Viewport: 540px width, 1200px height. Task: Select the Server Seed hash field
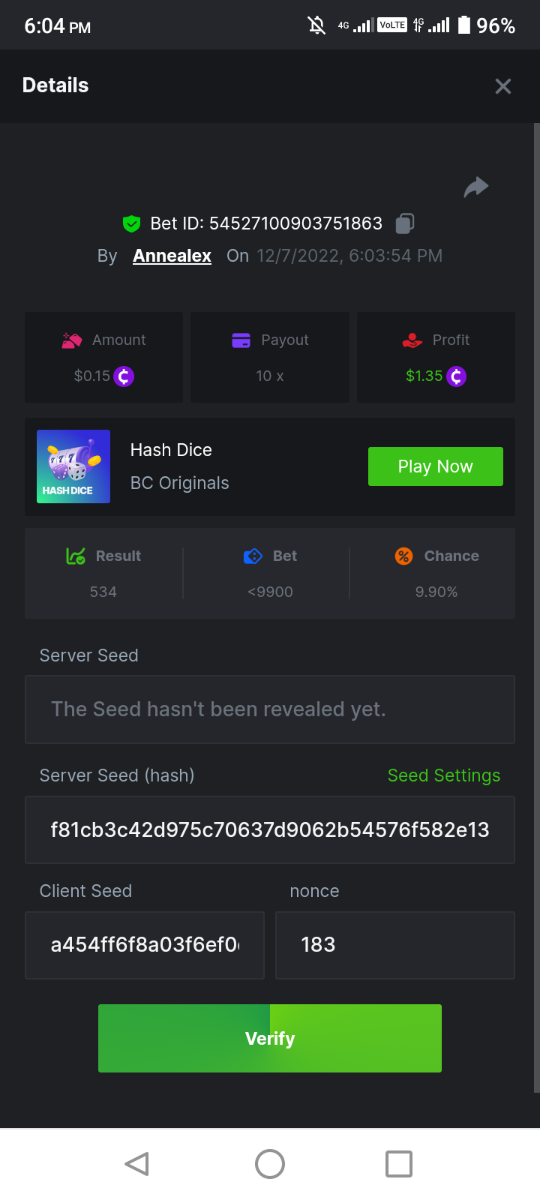pos(270,830)
